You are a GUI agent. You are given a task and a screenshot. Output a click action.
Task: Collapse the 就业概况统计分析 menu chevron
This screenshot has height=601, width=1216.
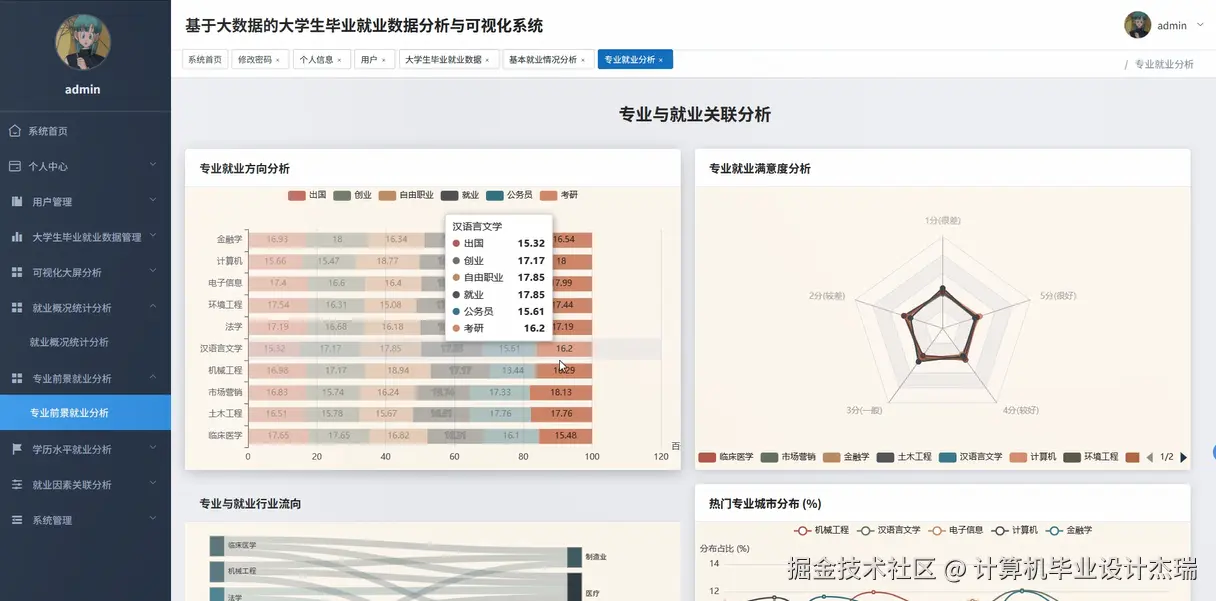coord(153,307)
